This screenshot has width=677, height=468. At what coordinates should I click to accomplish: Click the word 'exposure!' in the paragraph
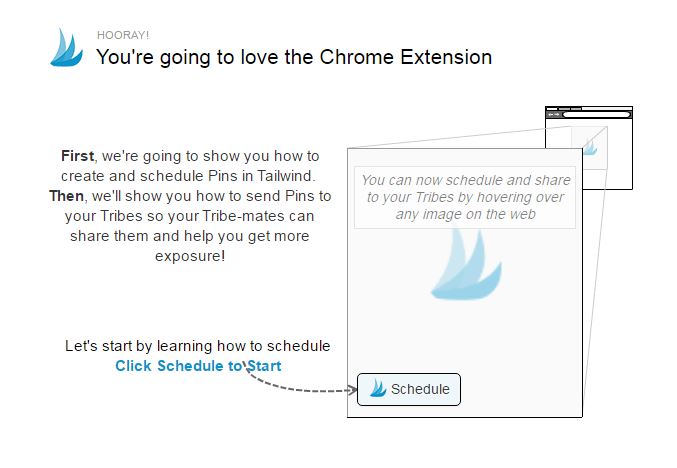pos(190,256)
